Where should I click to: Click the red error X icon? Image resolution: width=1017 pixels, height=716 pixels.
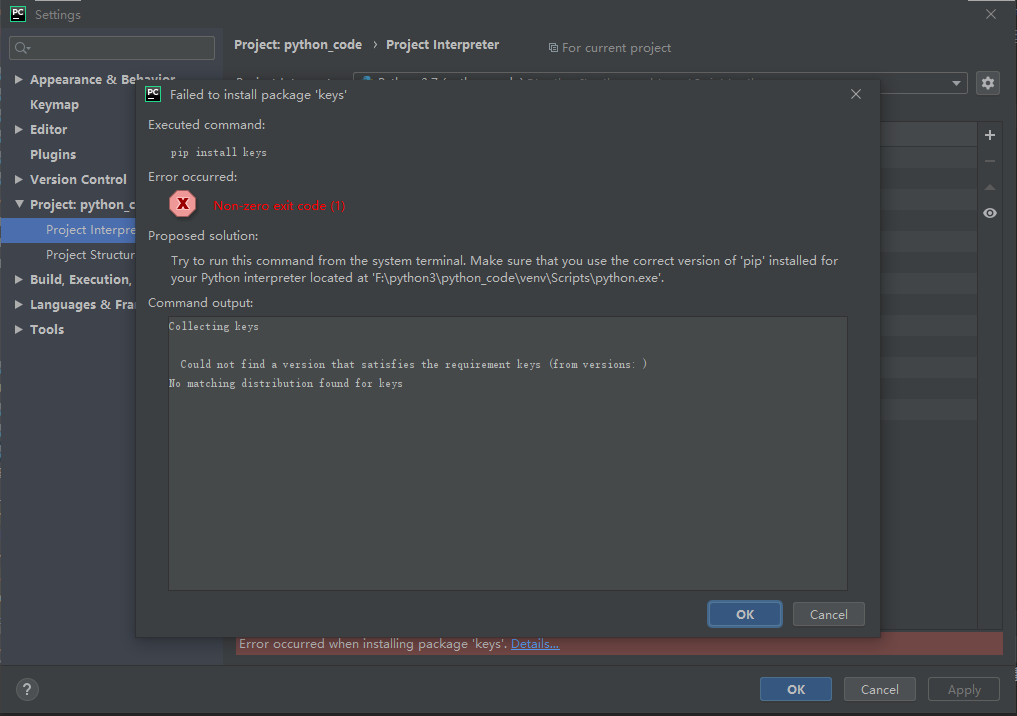[182, 204]
